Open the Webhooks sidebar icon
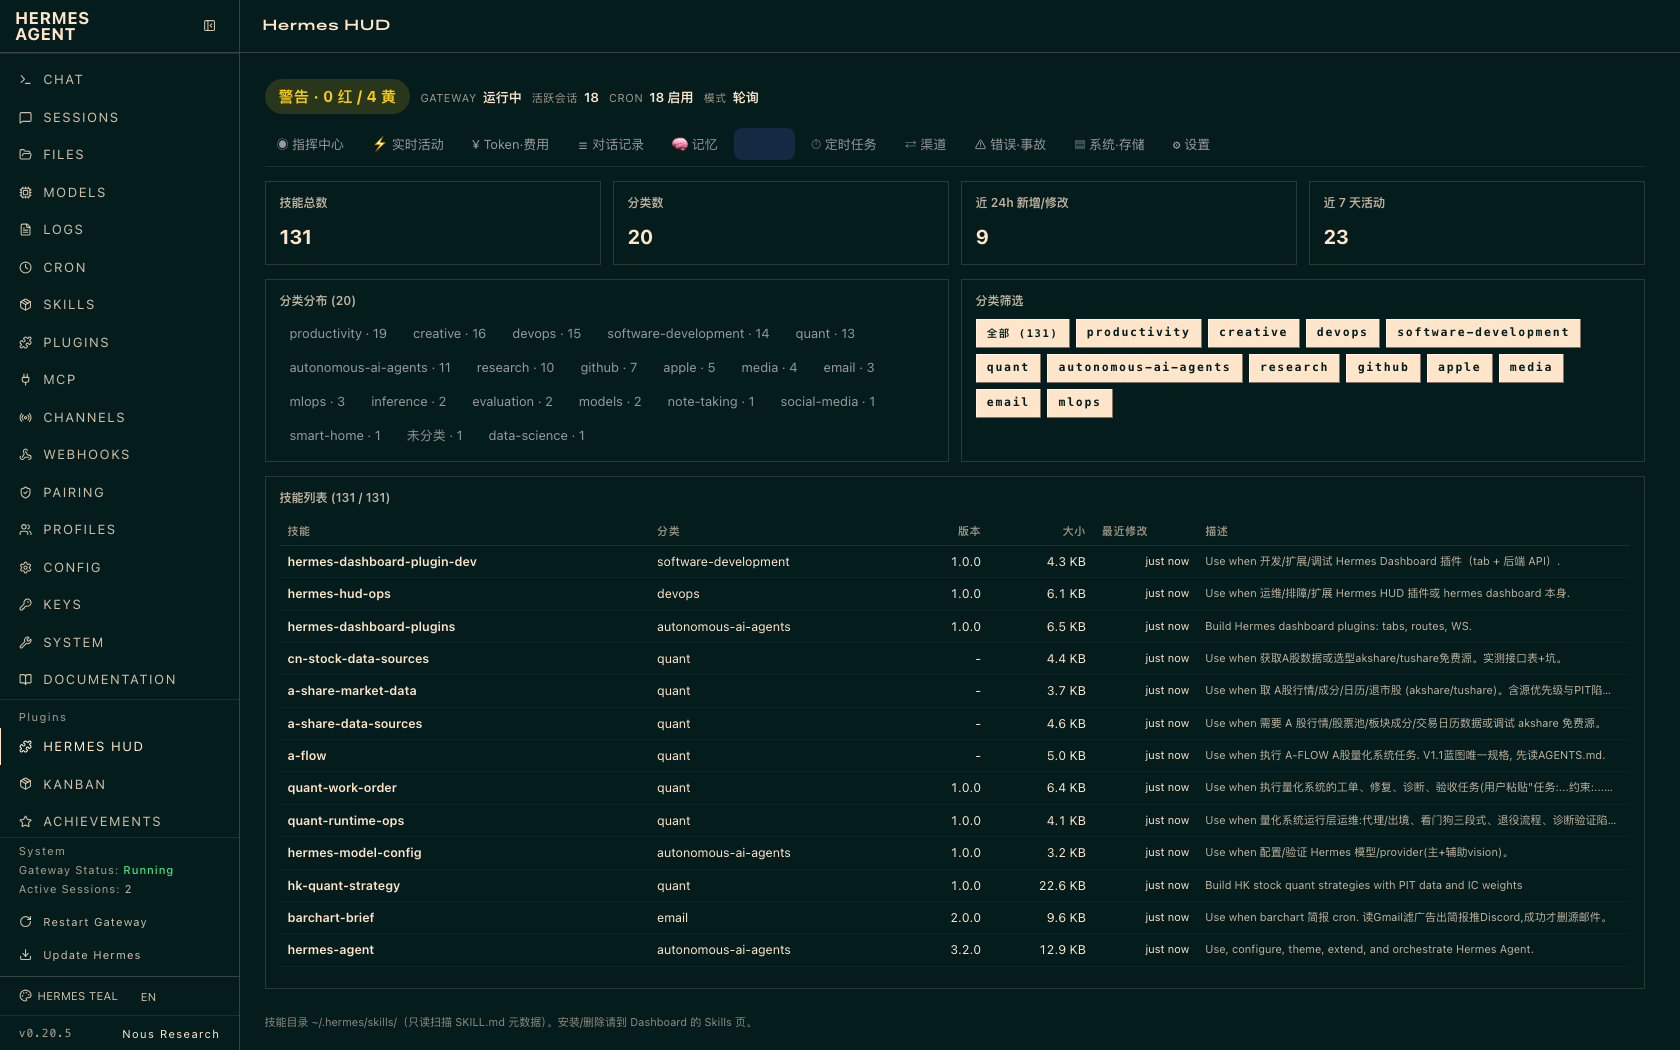This screenshot has height=1050, width=1680. 26,455
